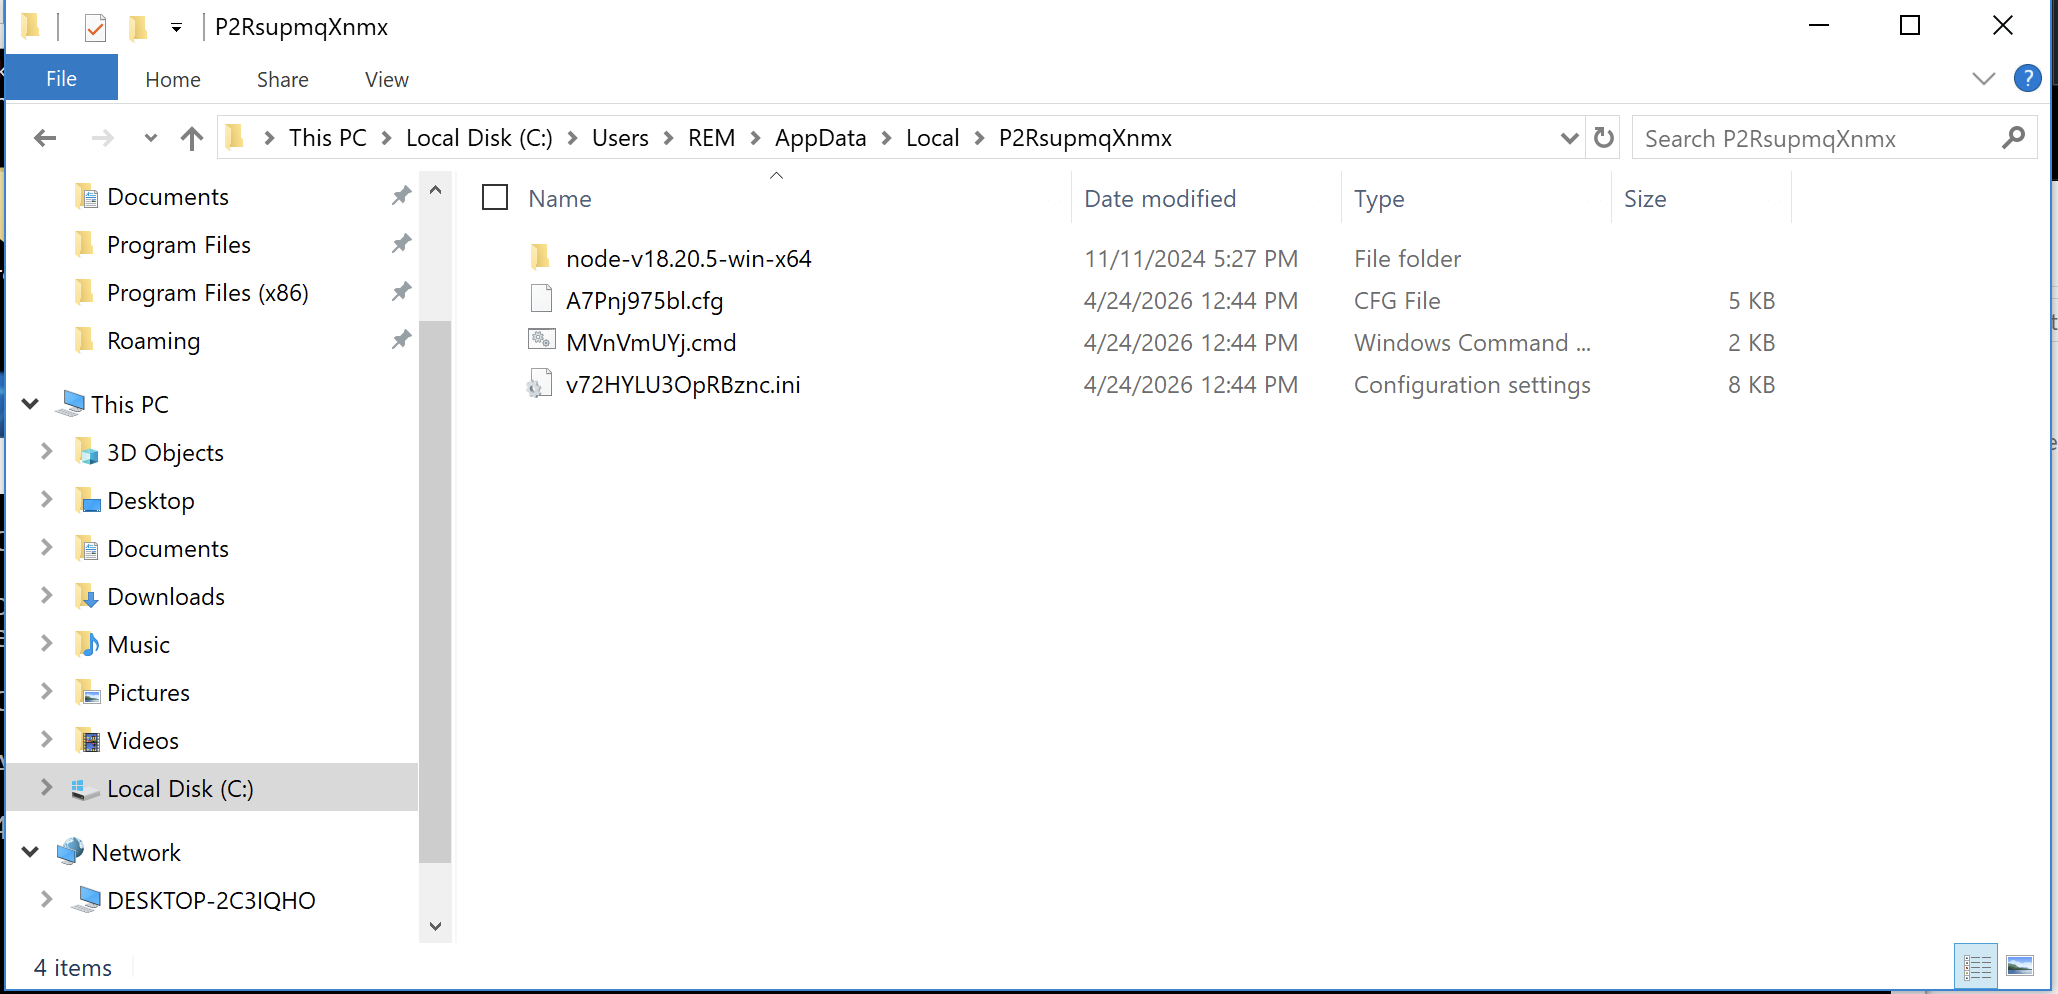Click Users in the address path
The width and height of the screenshot is (2058, 994).
coord(620,138)
